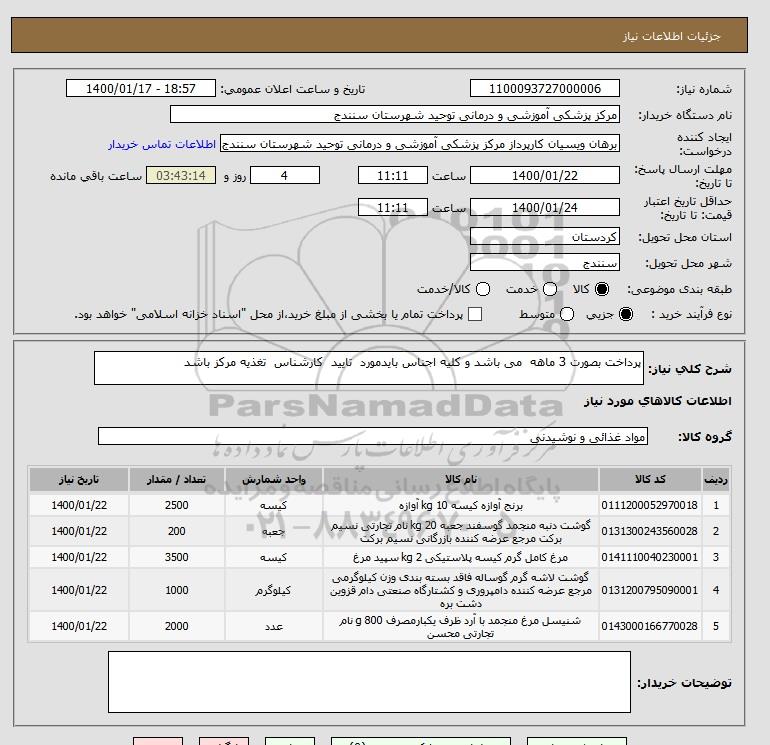Click the نام کالا column header
This screenshot has width=770, height=745.
(x=461, y=479)
